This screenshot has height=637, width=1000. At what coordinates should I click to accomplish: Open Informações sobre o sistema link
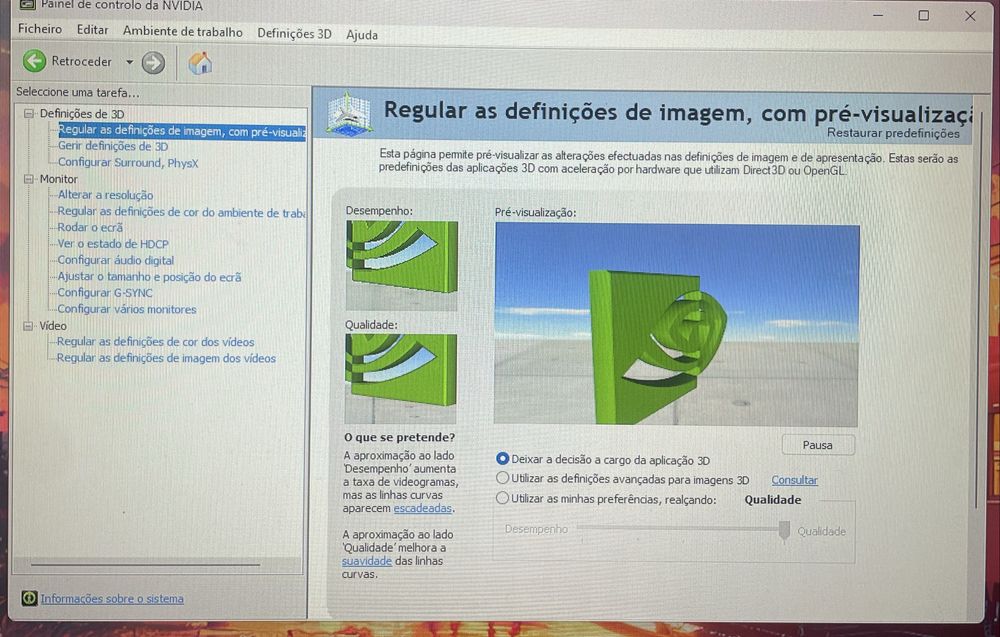point(112,599)
